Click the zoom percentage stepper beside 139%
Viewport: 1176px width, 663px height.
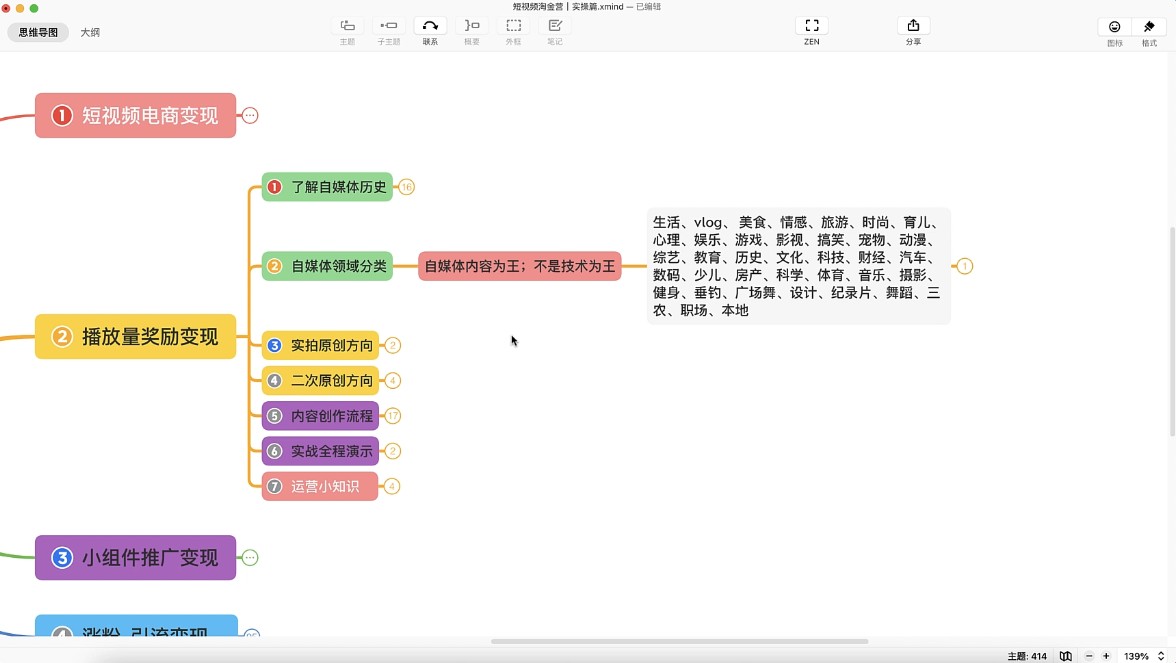click(x=1161, y=656)
